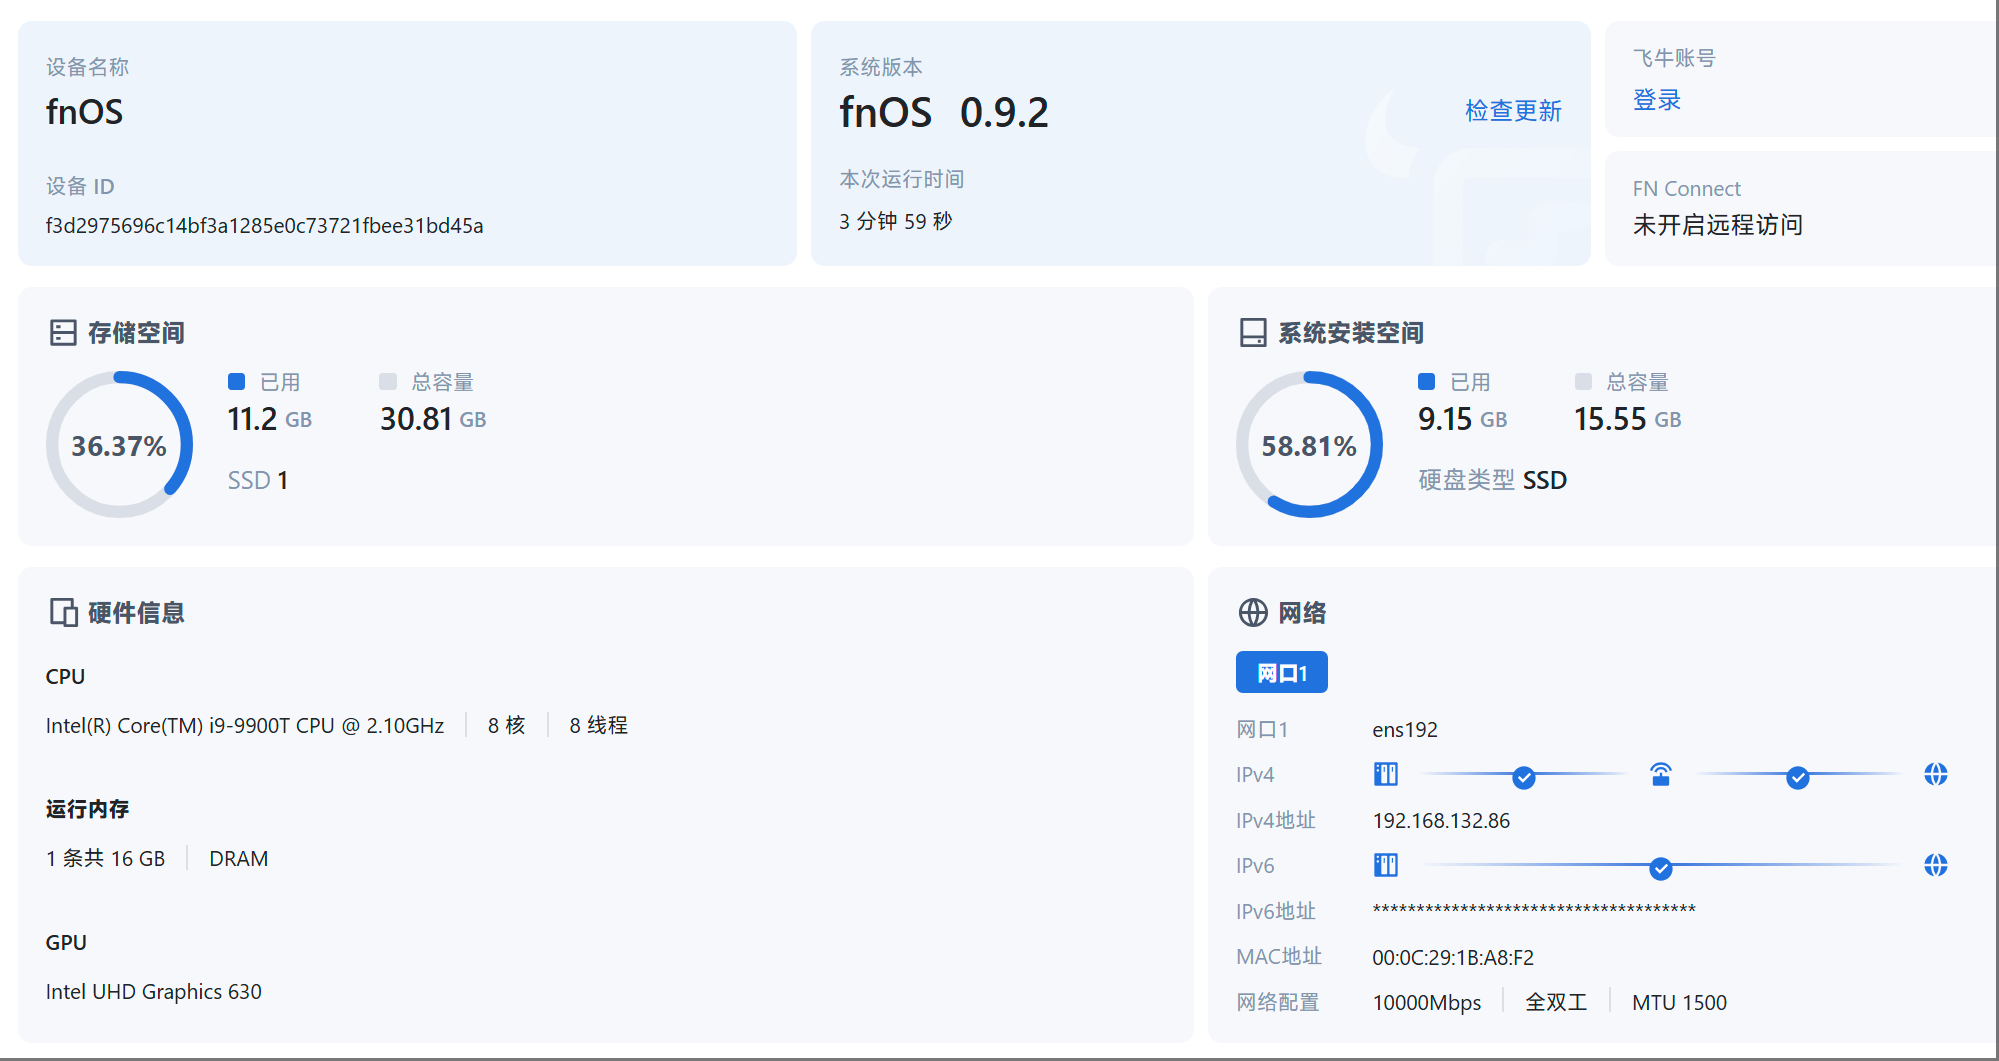The width and height of the screenshot is (1999, 1061).
Task: Click the DRAM label
Action: coord(239,859)
